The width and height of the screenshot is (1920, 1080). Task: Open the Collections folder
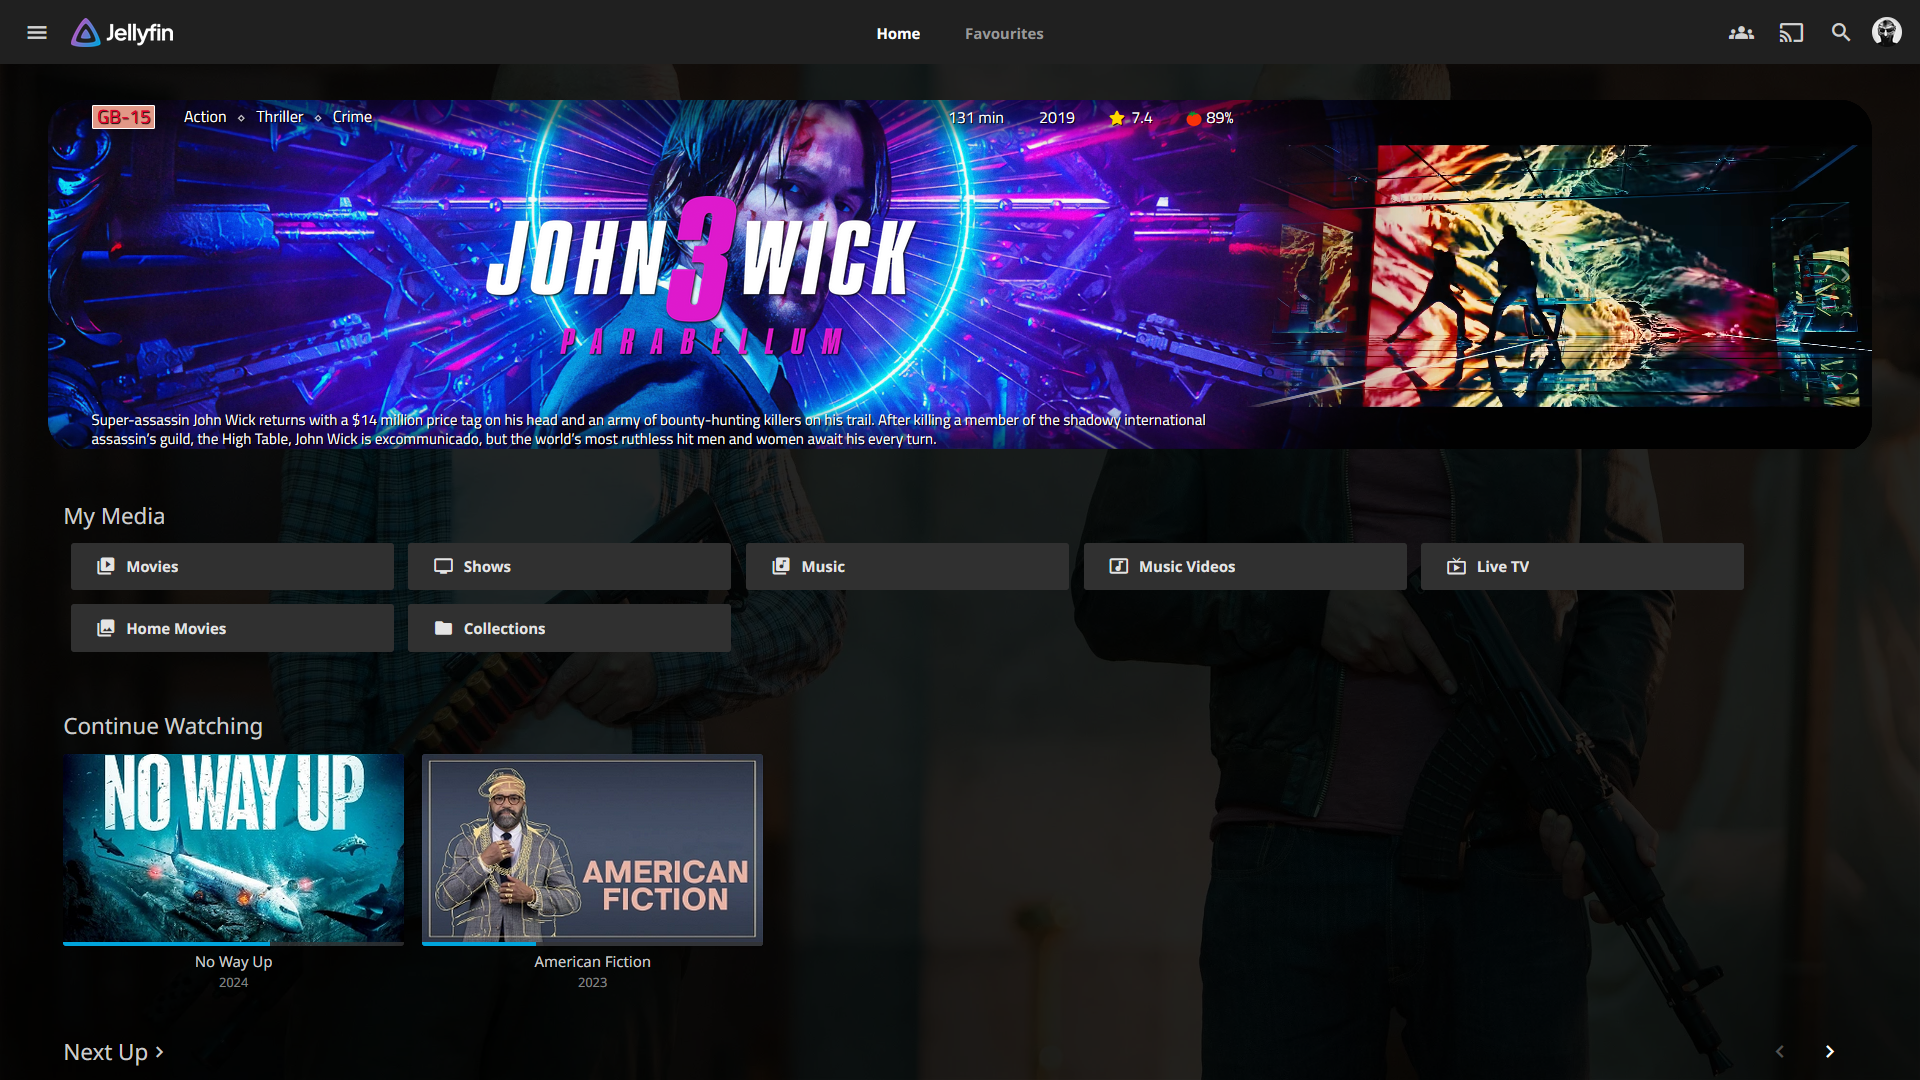pos(569,629)
